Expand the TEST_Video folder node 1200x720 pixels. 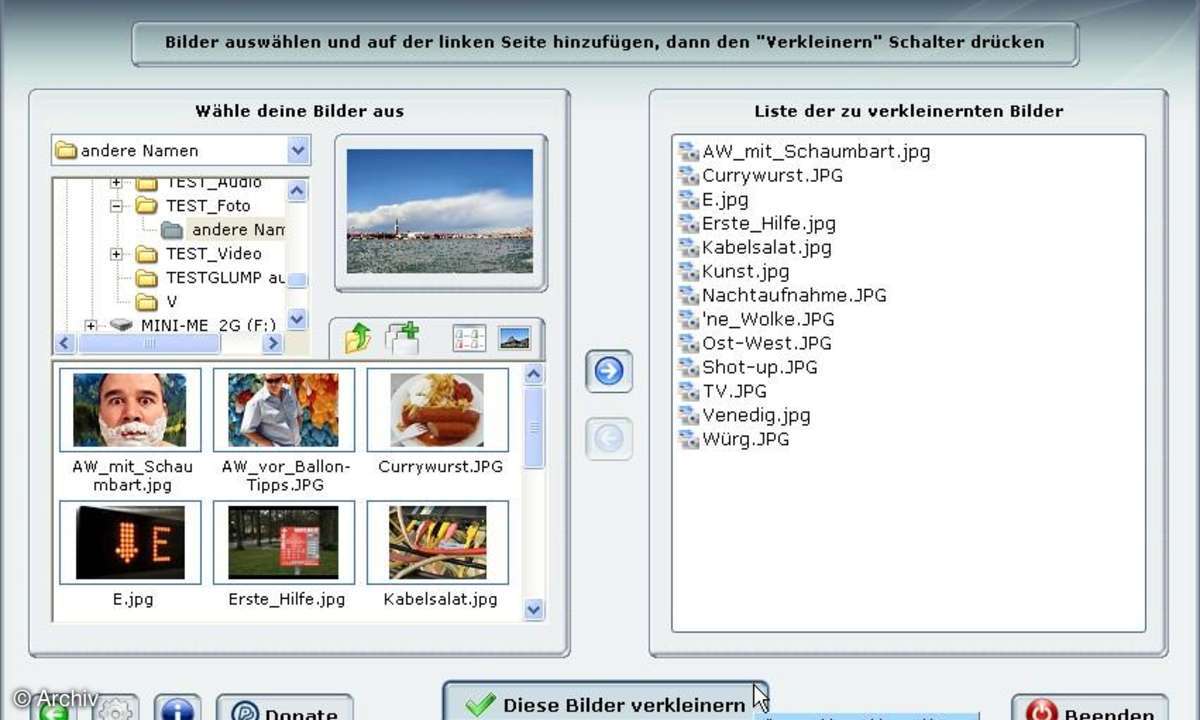(117, 254)
